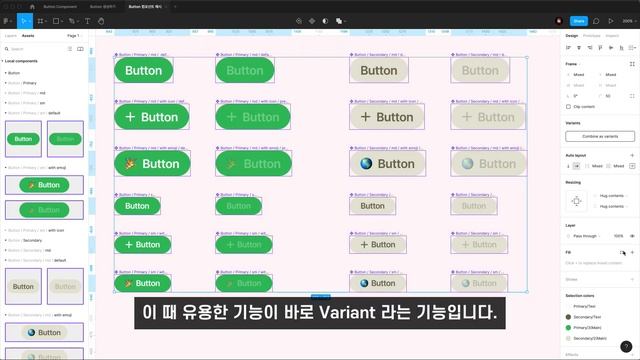
Task: Switch to the Assets tab
Action: tap(28, 36)
